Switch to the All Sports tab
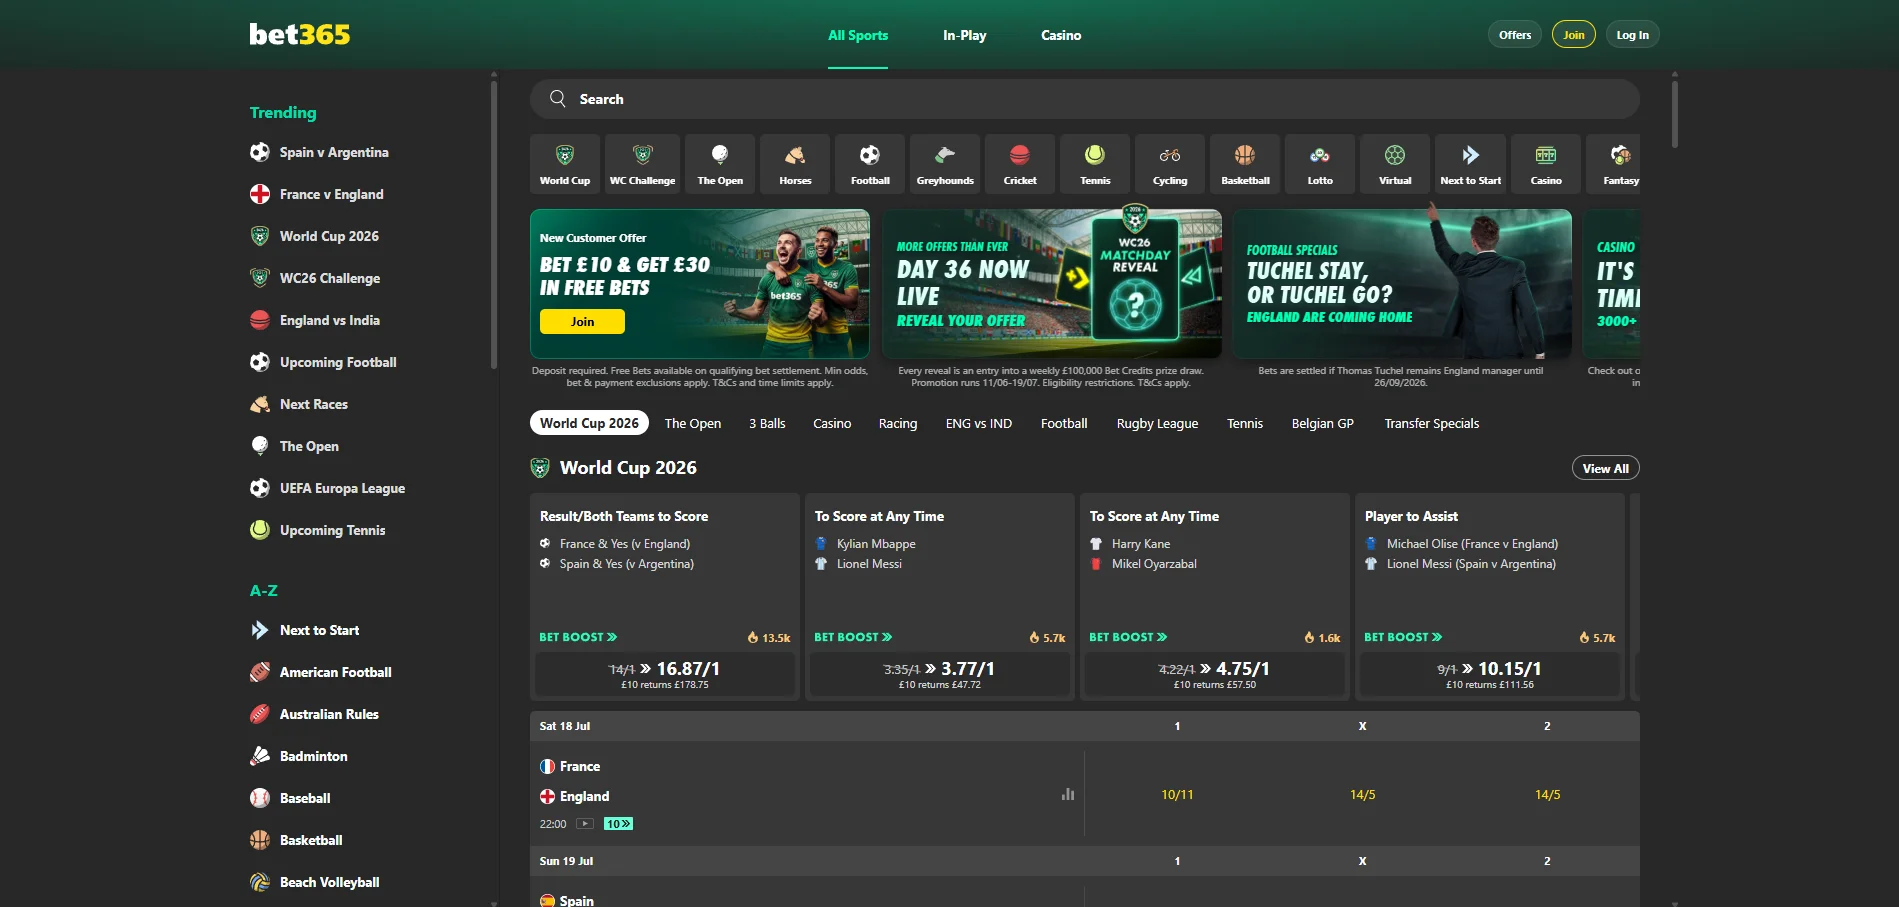Viewport: 1899px width, 907px height. pos(858,35)
